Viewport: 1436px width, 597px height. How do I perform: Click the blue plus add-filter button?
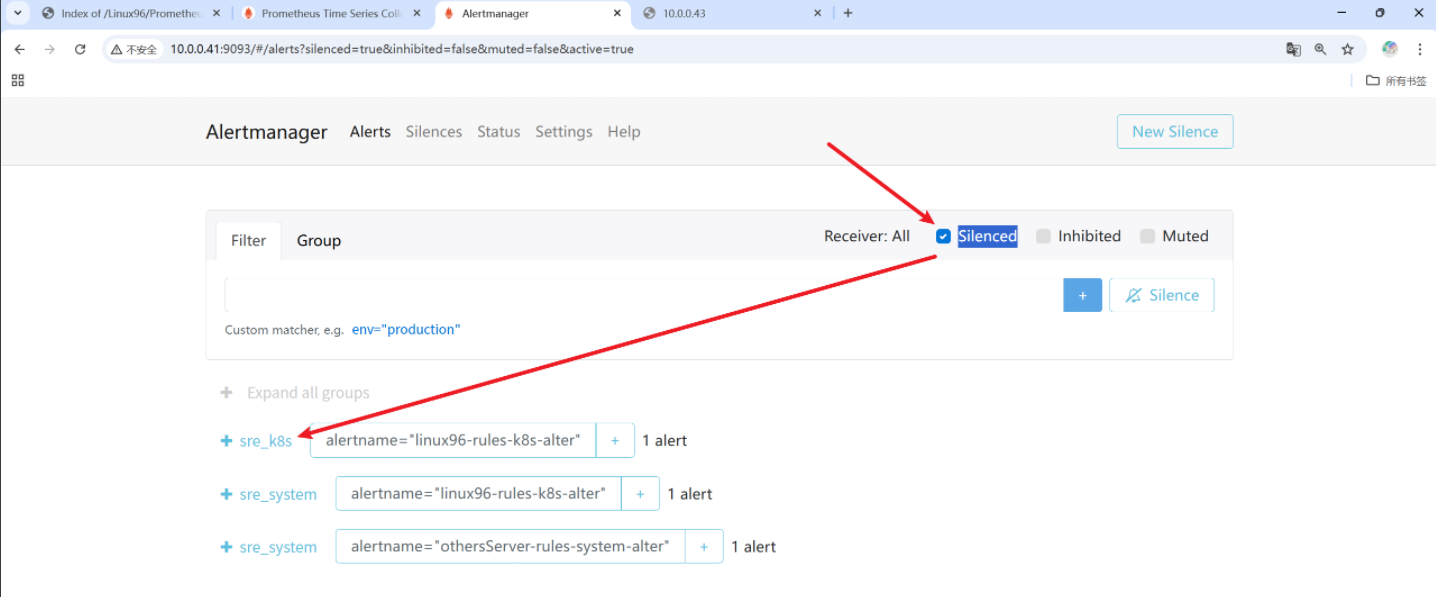pyautogui.click(x=1082, y=295)
